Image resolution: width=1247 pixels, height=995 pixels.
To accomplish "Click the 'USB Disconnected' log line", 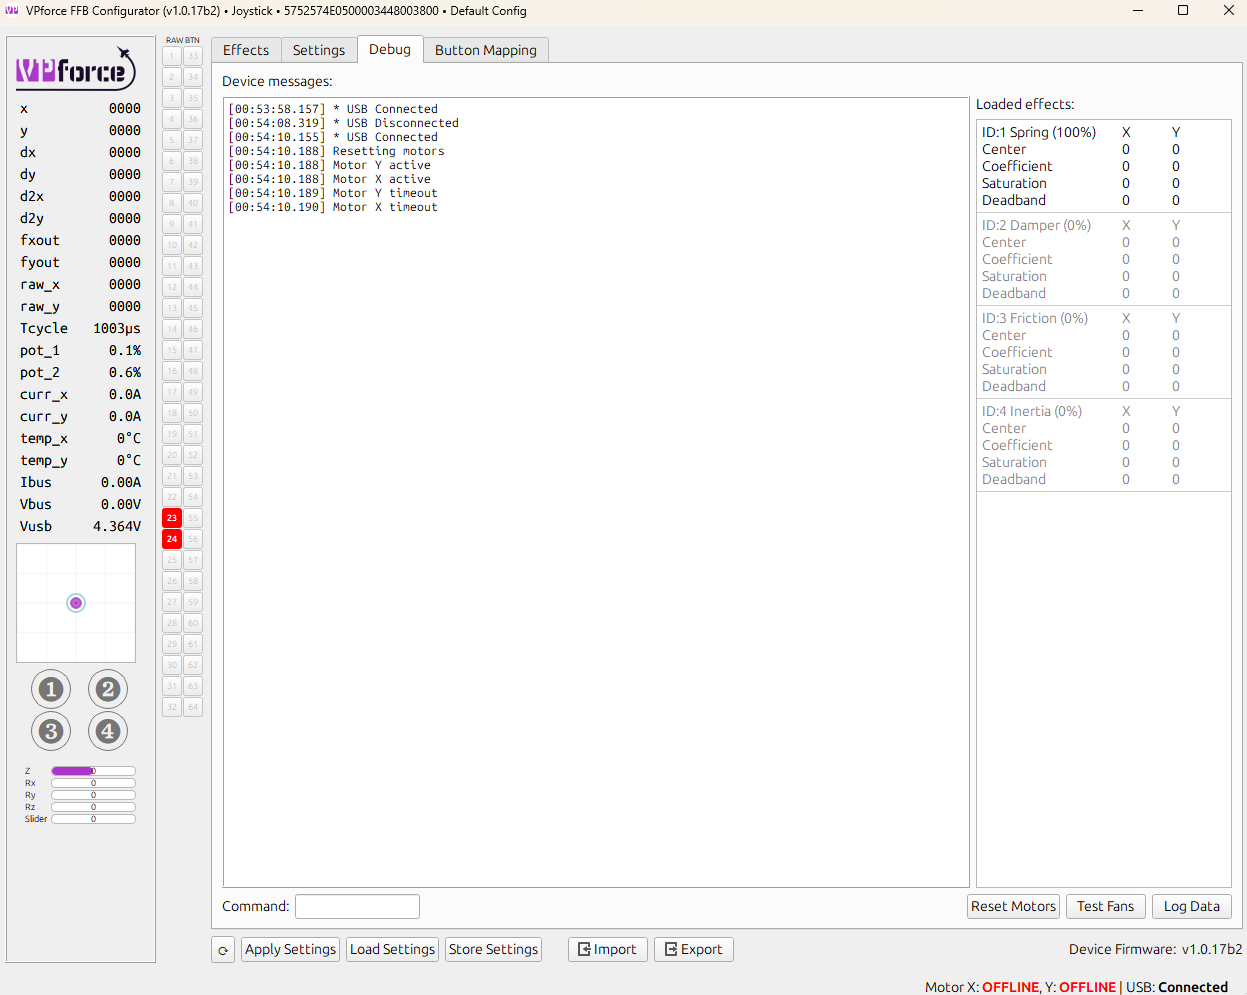I will click(x=344, y=123).
